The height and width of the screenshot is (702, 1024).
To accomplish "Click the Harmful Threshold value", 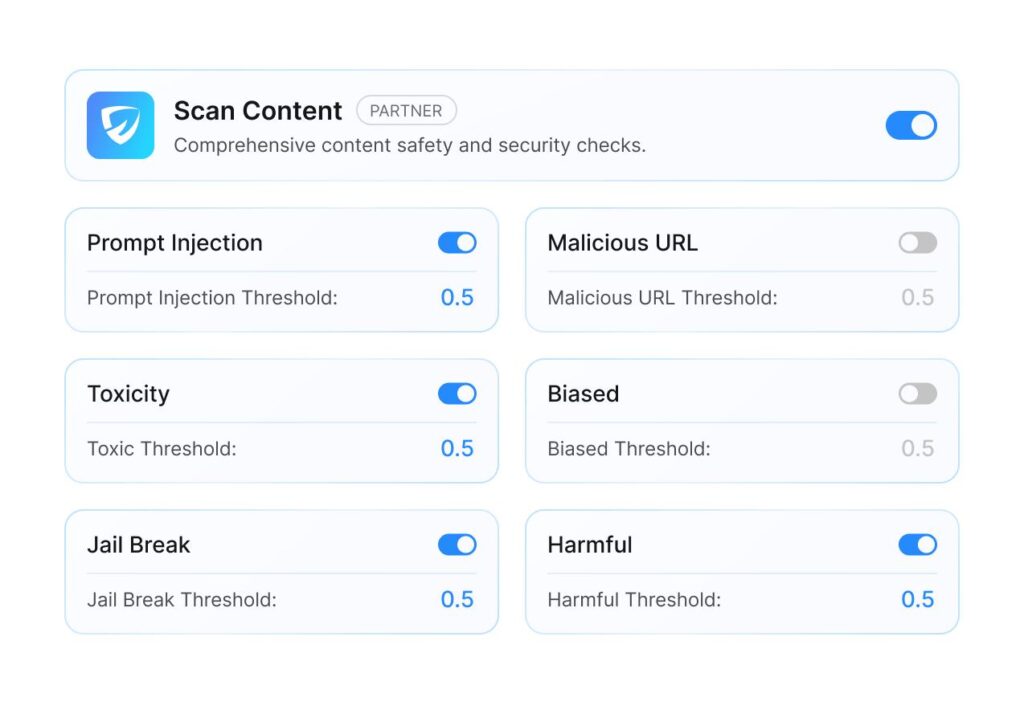I will tap(917, 600).
